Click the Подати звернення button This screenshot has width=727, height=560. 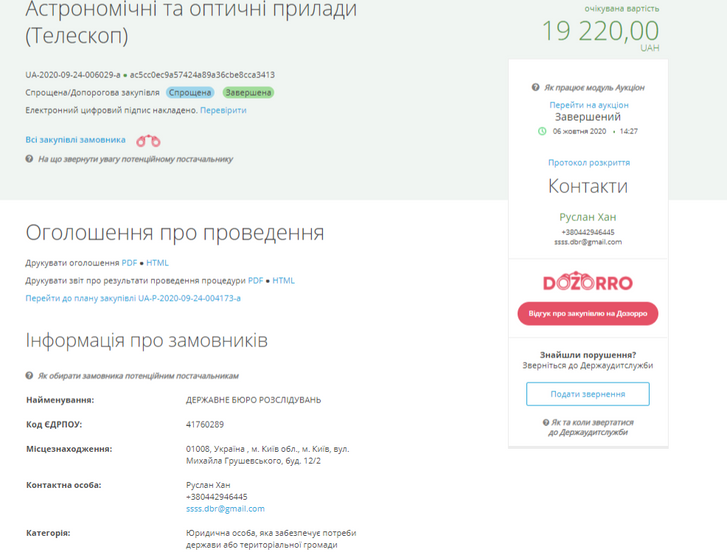point(588,394)
